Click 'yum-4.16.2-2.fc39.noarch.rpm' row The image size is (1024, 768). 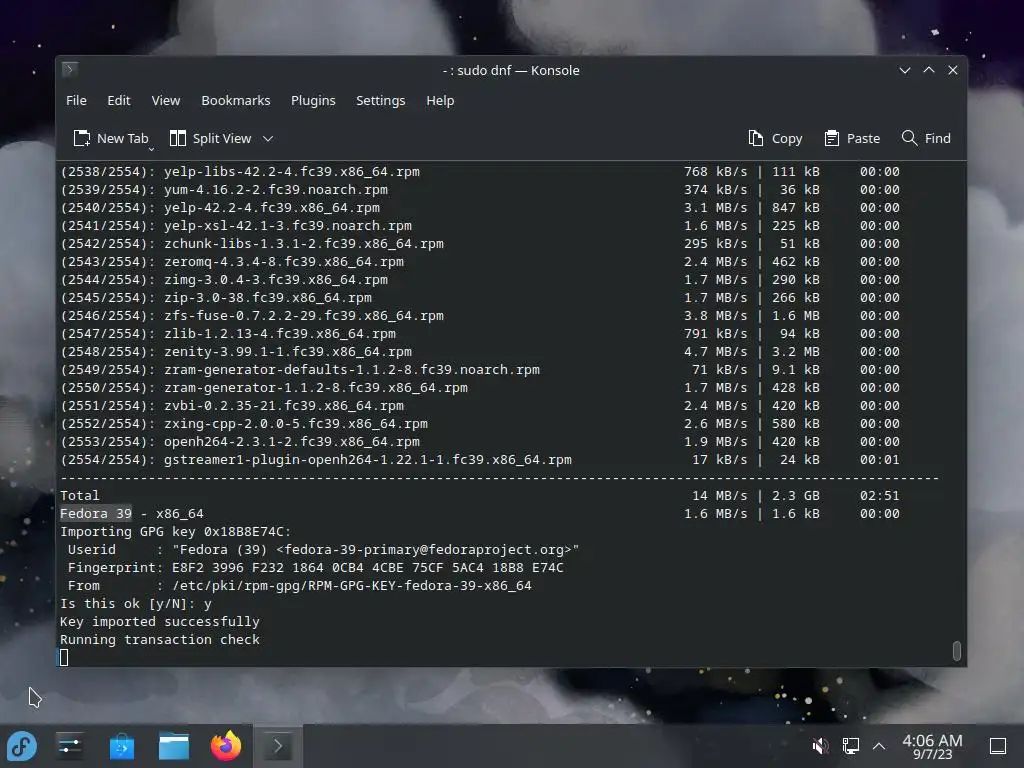[480, 189]
